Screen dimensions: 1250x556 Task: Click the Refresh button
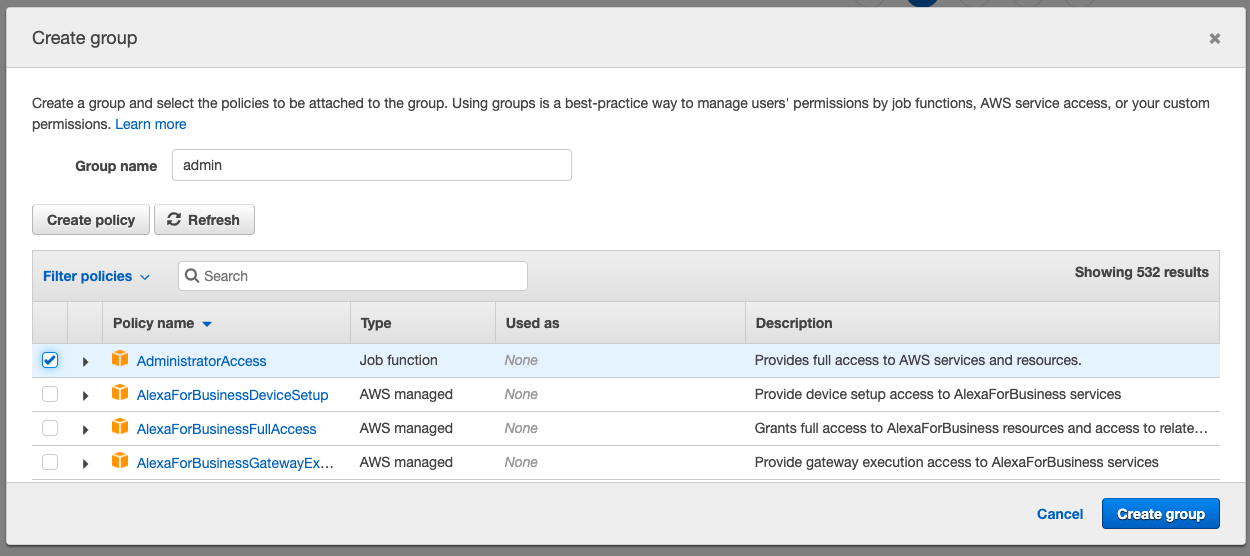(204, 220)
